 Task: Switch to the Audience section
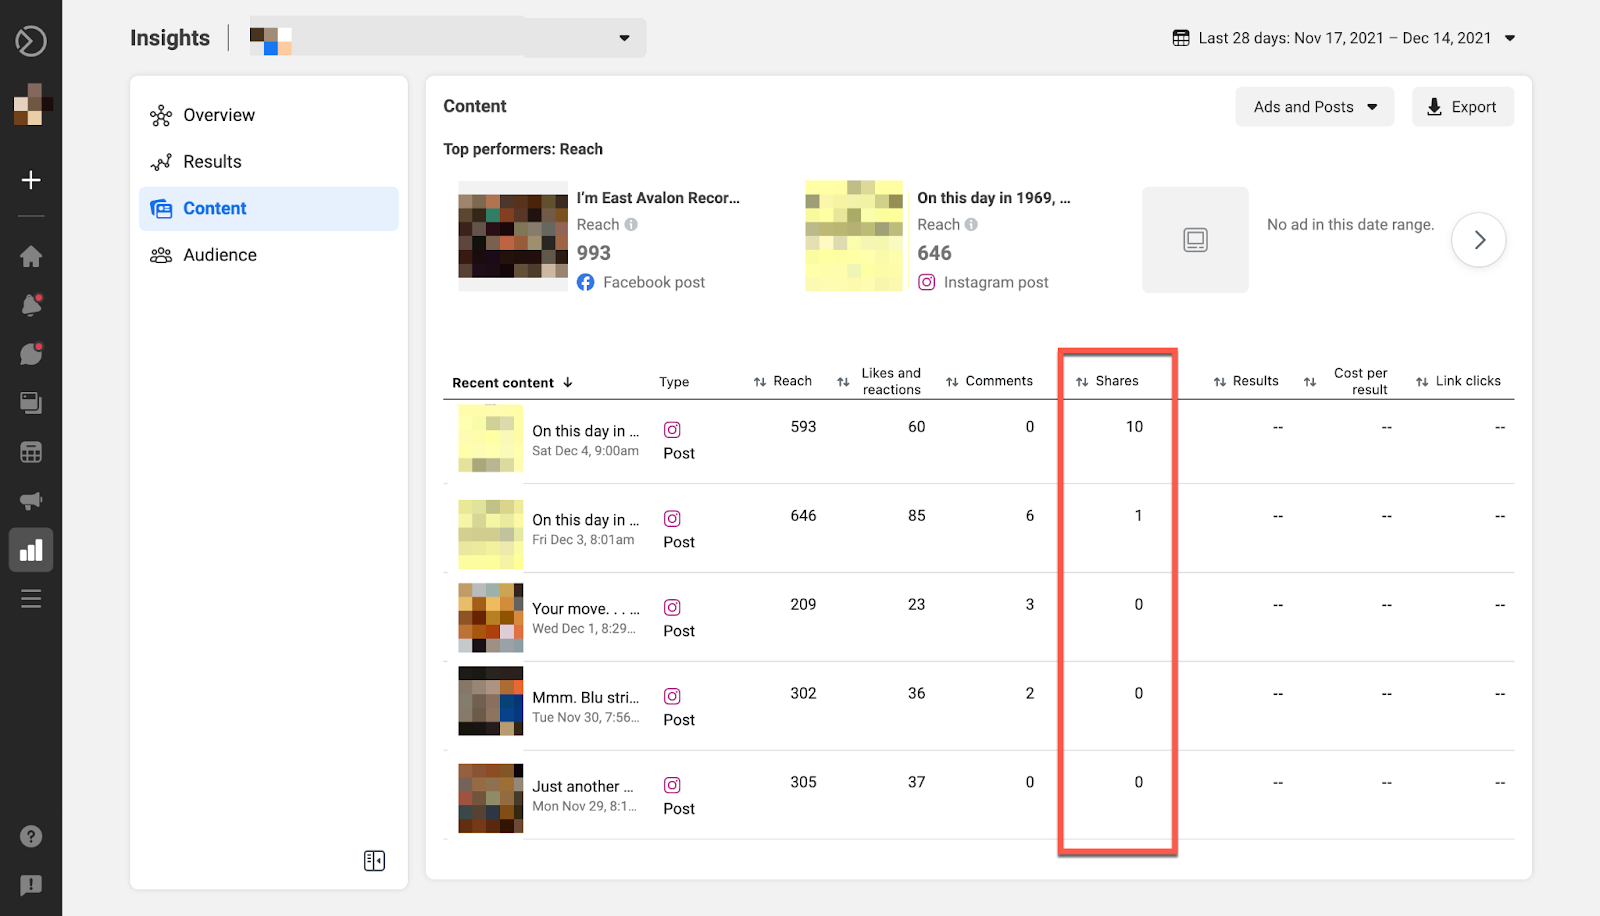219,254
